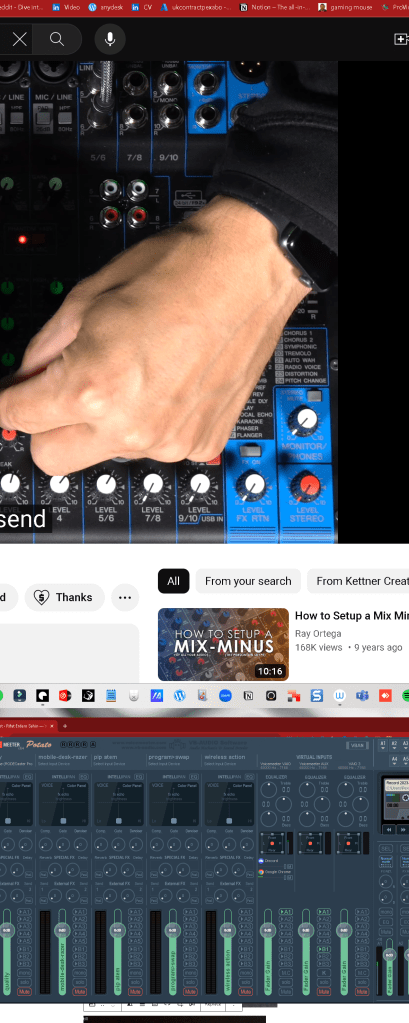The image size is (409, 1023).
Task: Select the From Kettner Creat chip
Action: [x=358, y=581]
